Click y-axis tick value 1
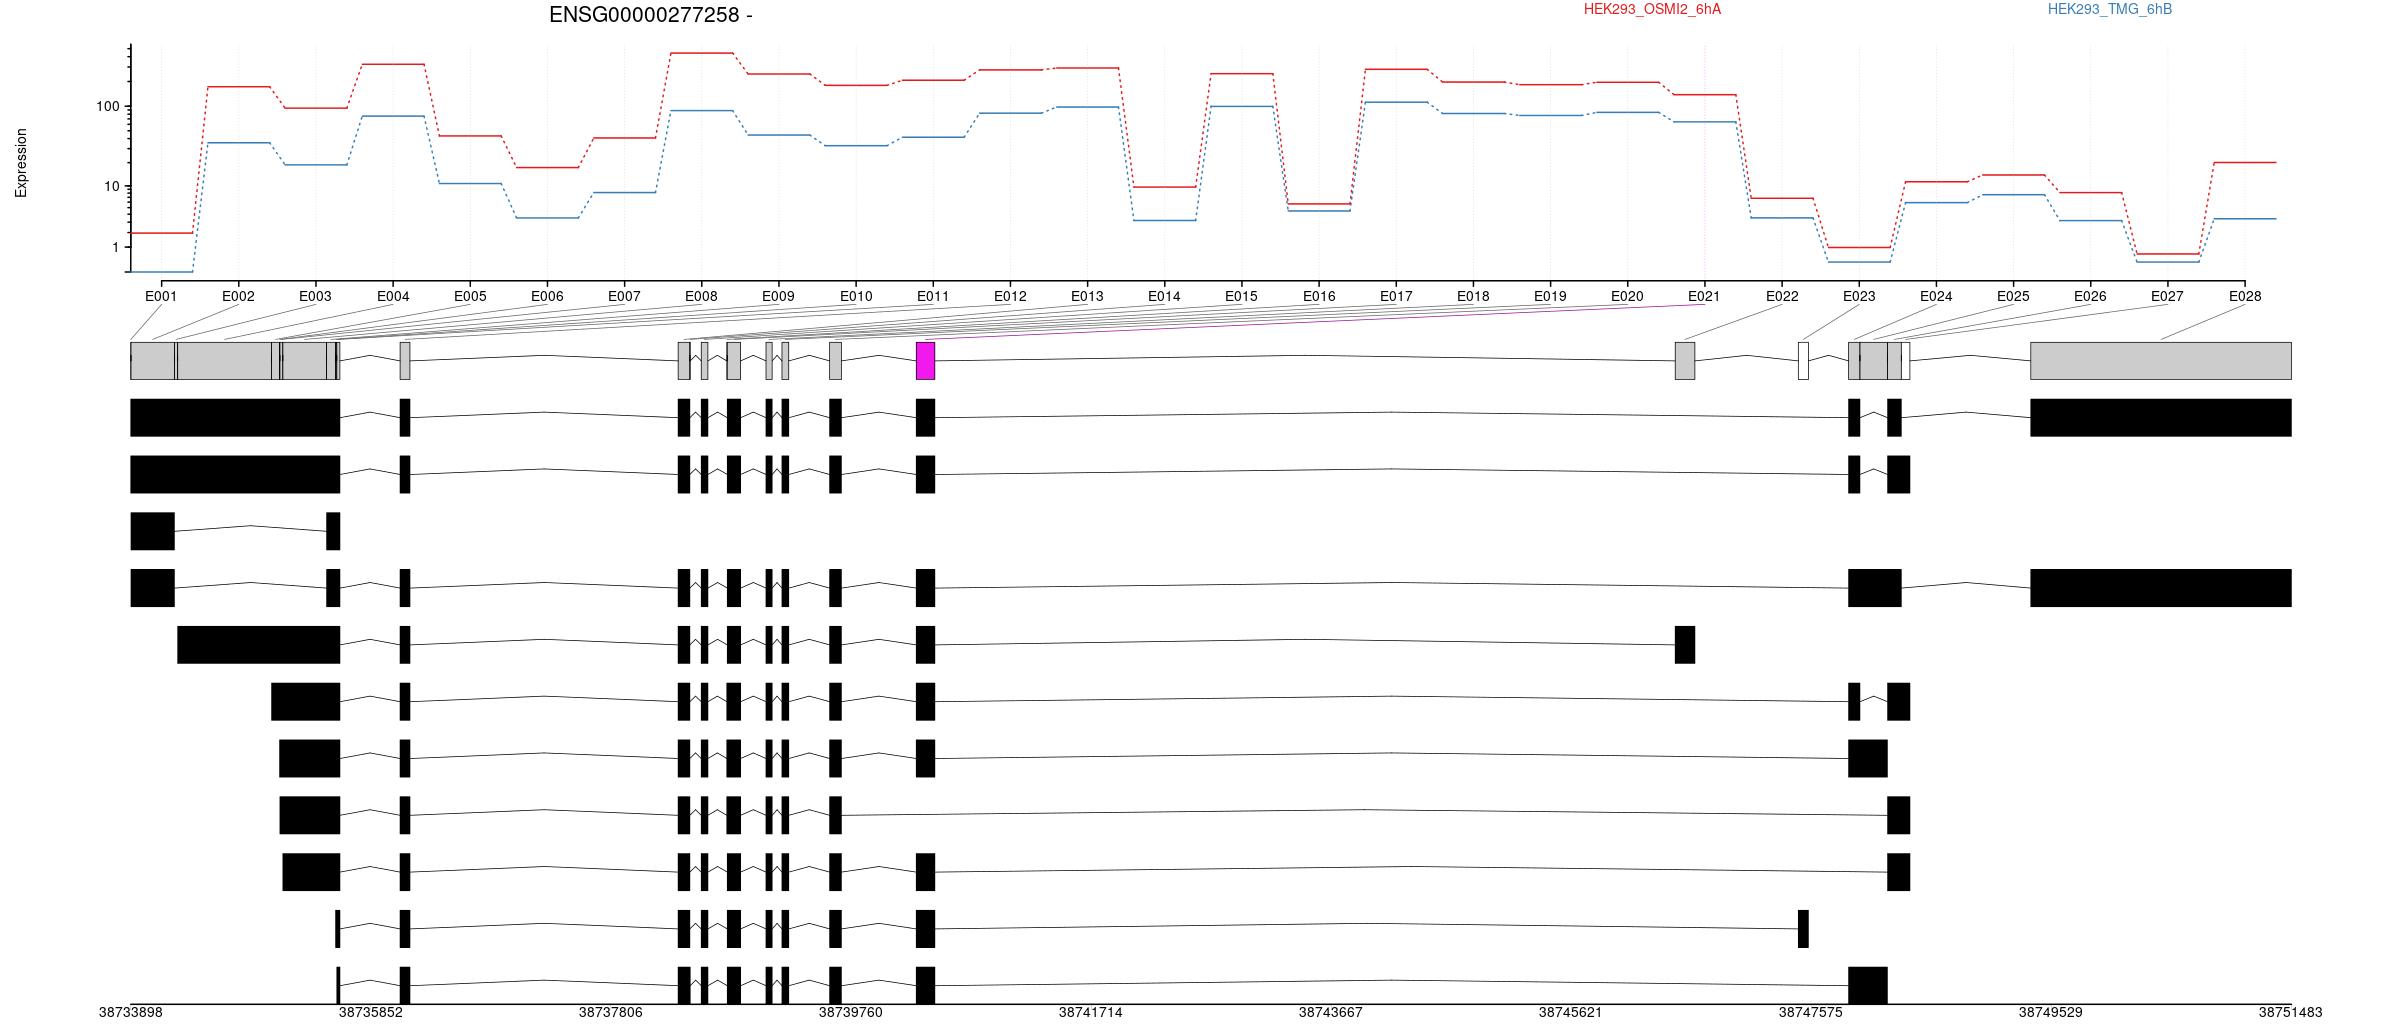 click(115, 247)
